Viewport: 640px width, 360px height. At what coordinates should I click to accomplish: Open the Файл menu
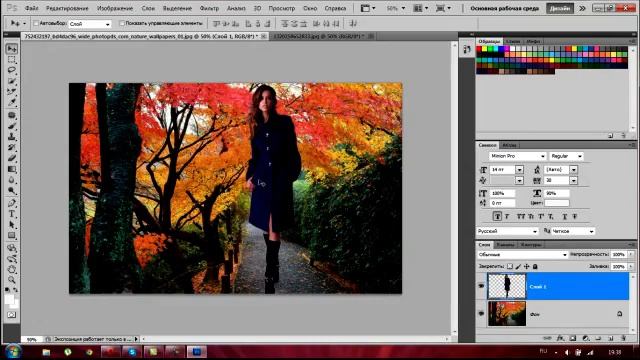coord(31,8)
